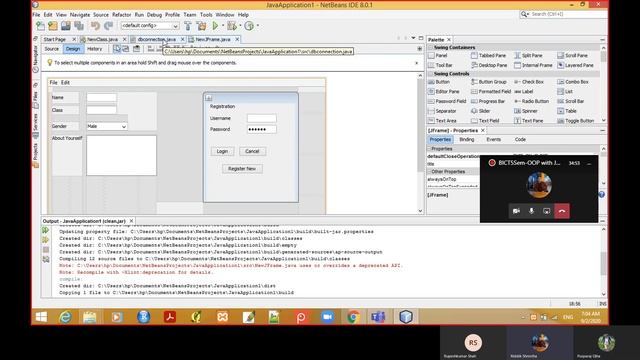640x360 pixels.
Task: Pick Check Box from the Palette
Action: click(x=529, y=82)
